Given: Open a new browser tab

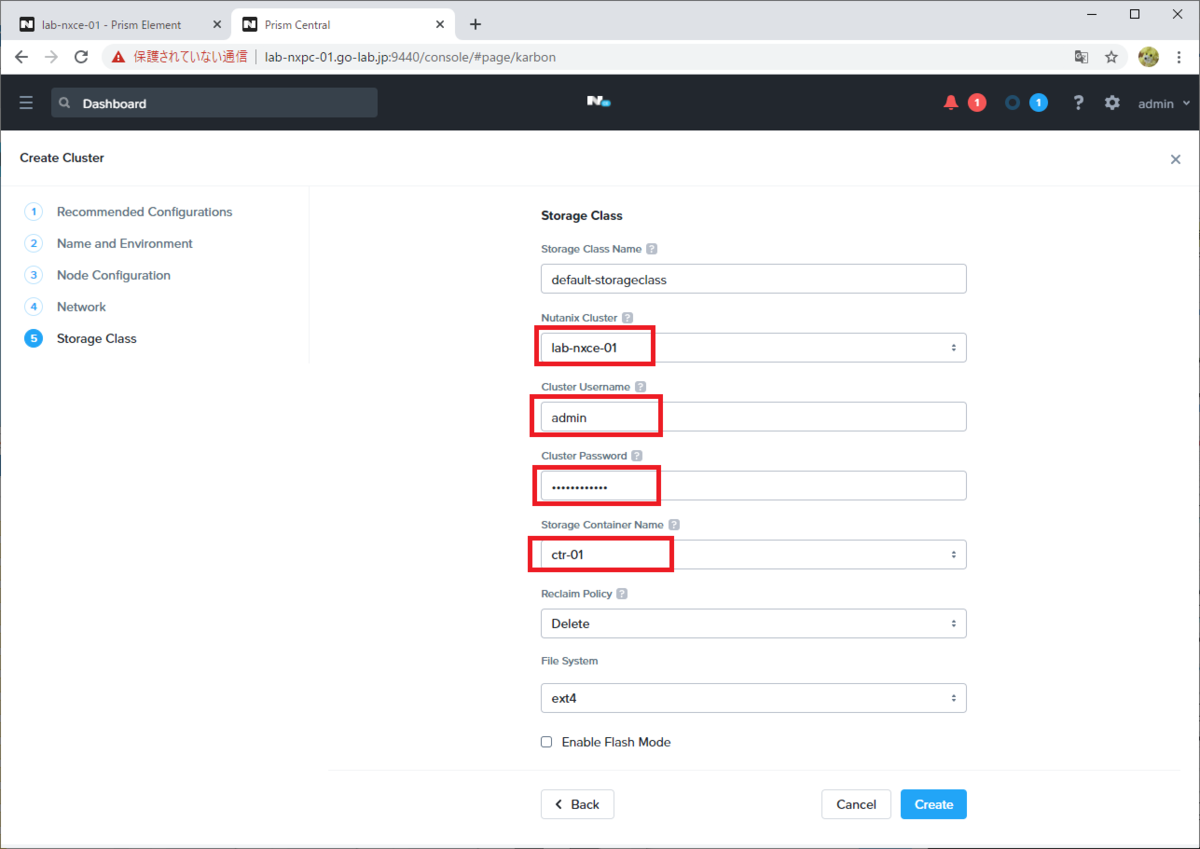Looking at the screenshot, I should (475, 24).
